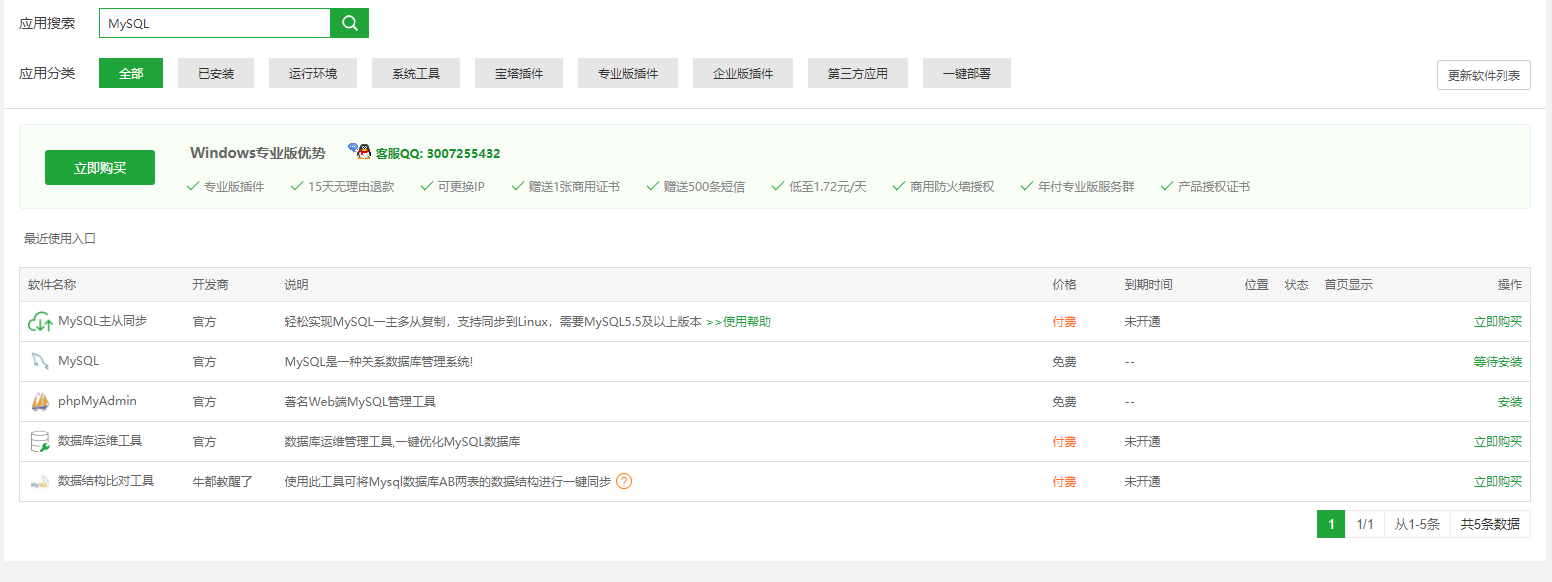The width and height of the screenshot is (1552, 582).
Task: Click the 15天无理由退款 benefit text
Action: point(351,187)
